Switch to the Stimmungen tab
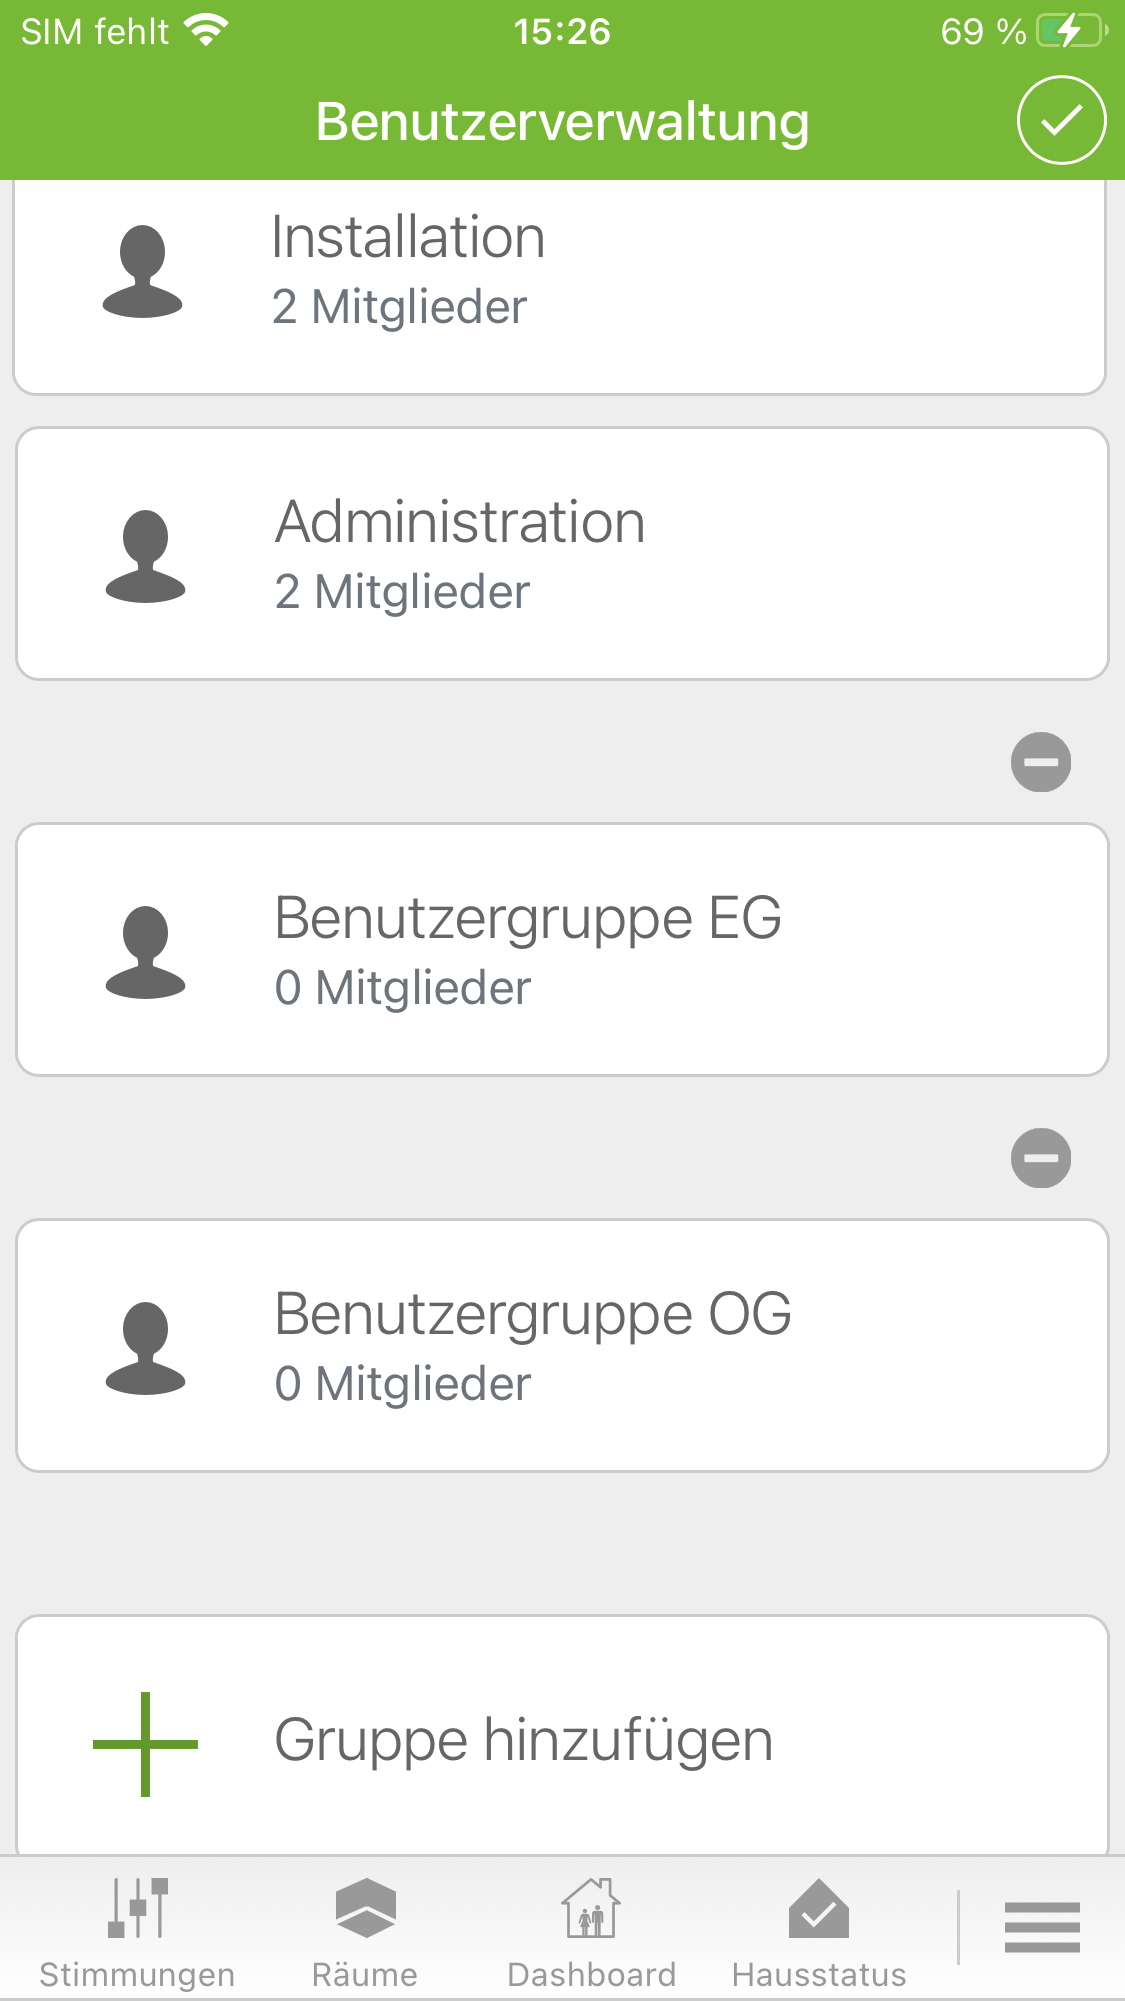 (137, 1933)
